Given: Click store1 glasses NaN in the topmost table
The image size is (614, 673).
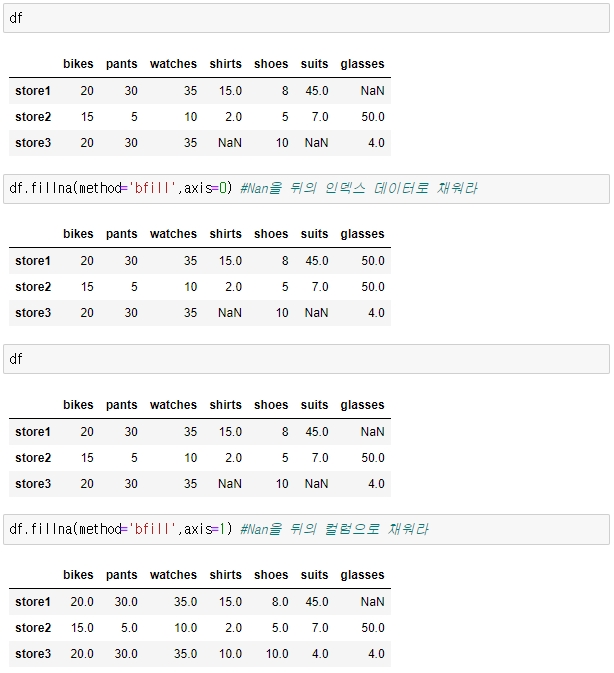Looking at the screenshot, I should (x=372, y=91).
